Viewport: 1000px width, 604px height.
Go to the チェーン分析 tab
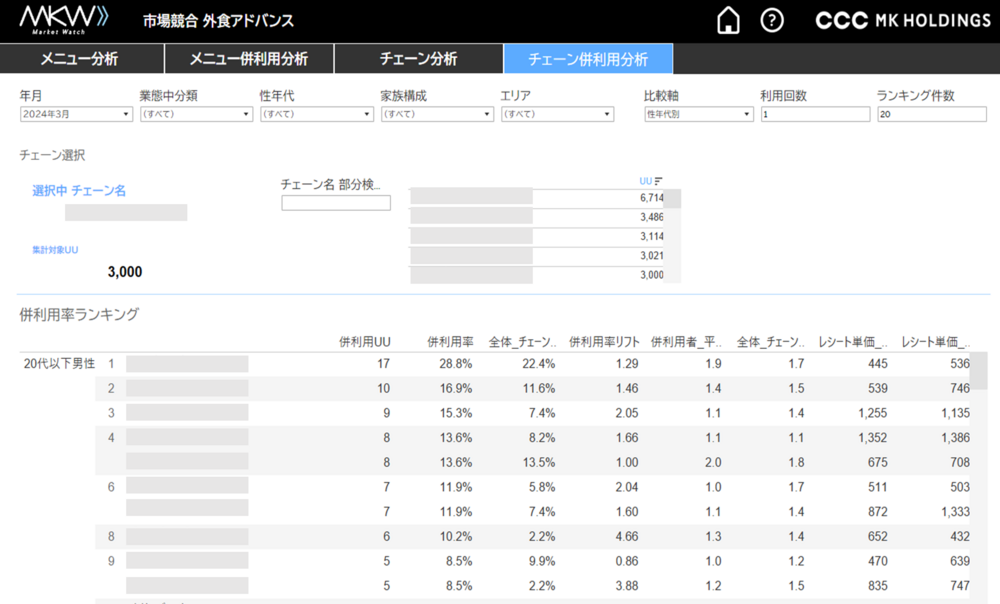click(418, 59)
